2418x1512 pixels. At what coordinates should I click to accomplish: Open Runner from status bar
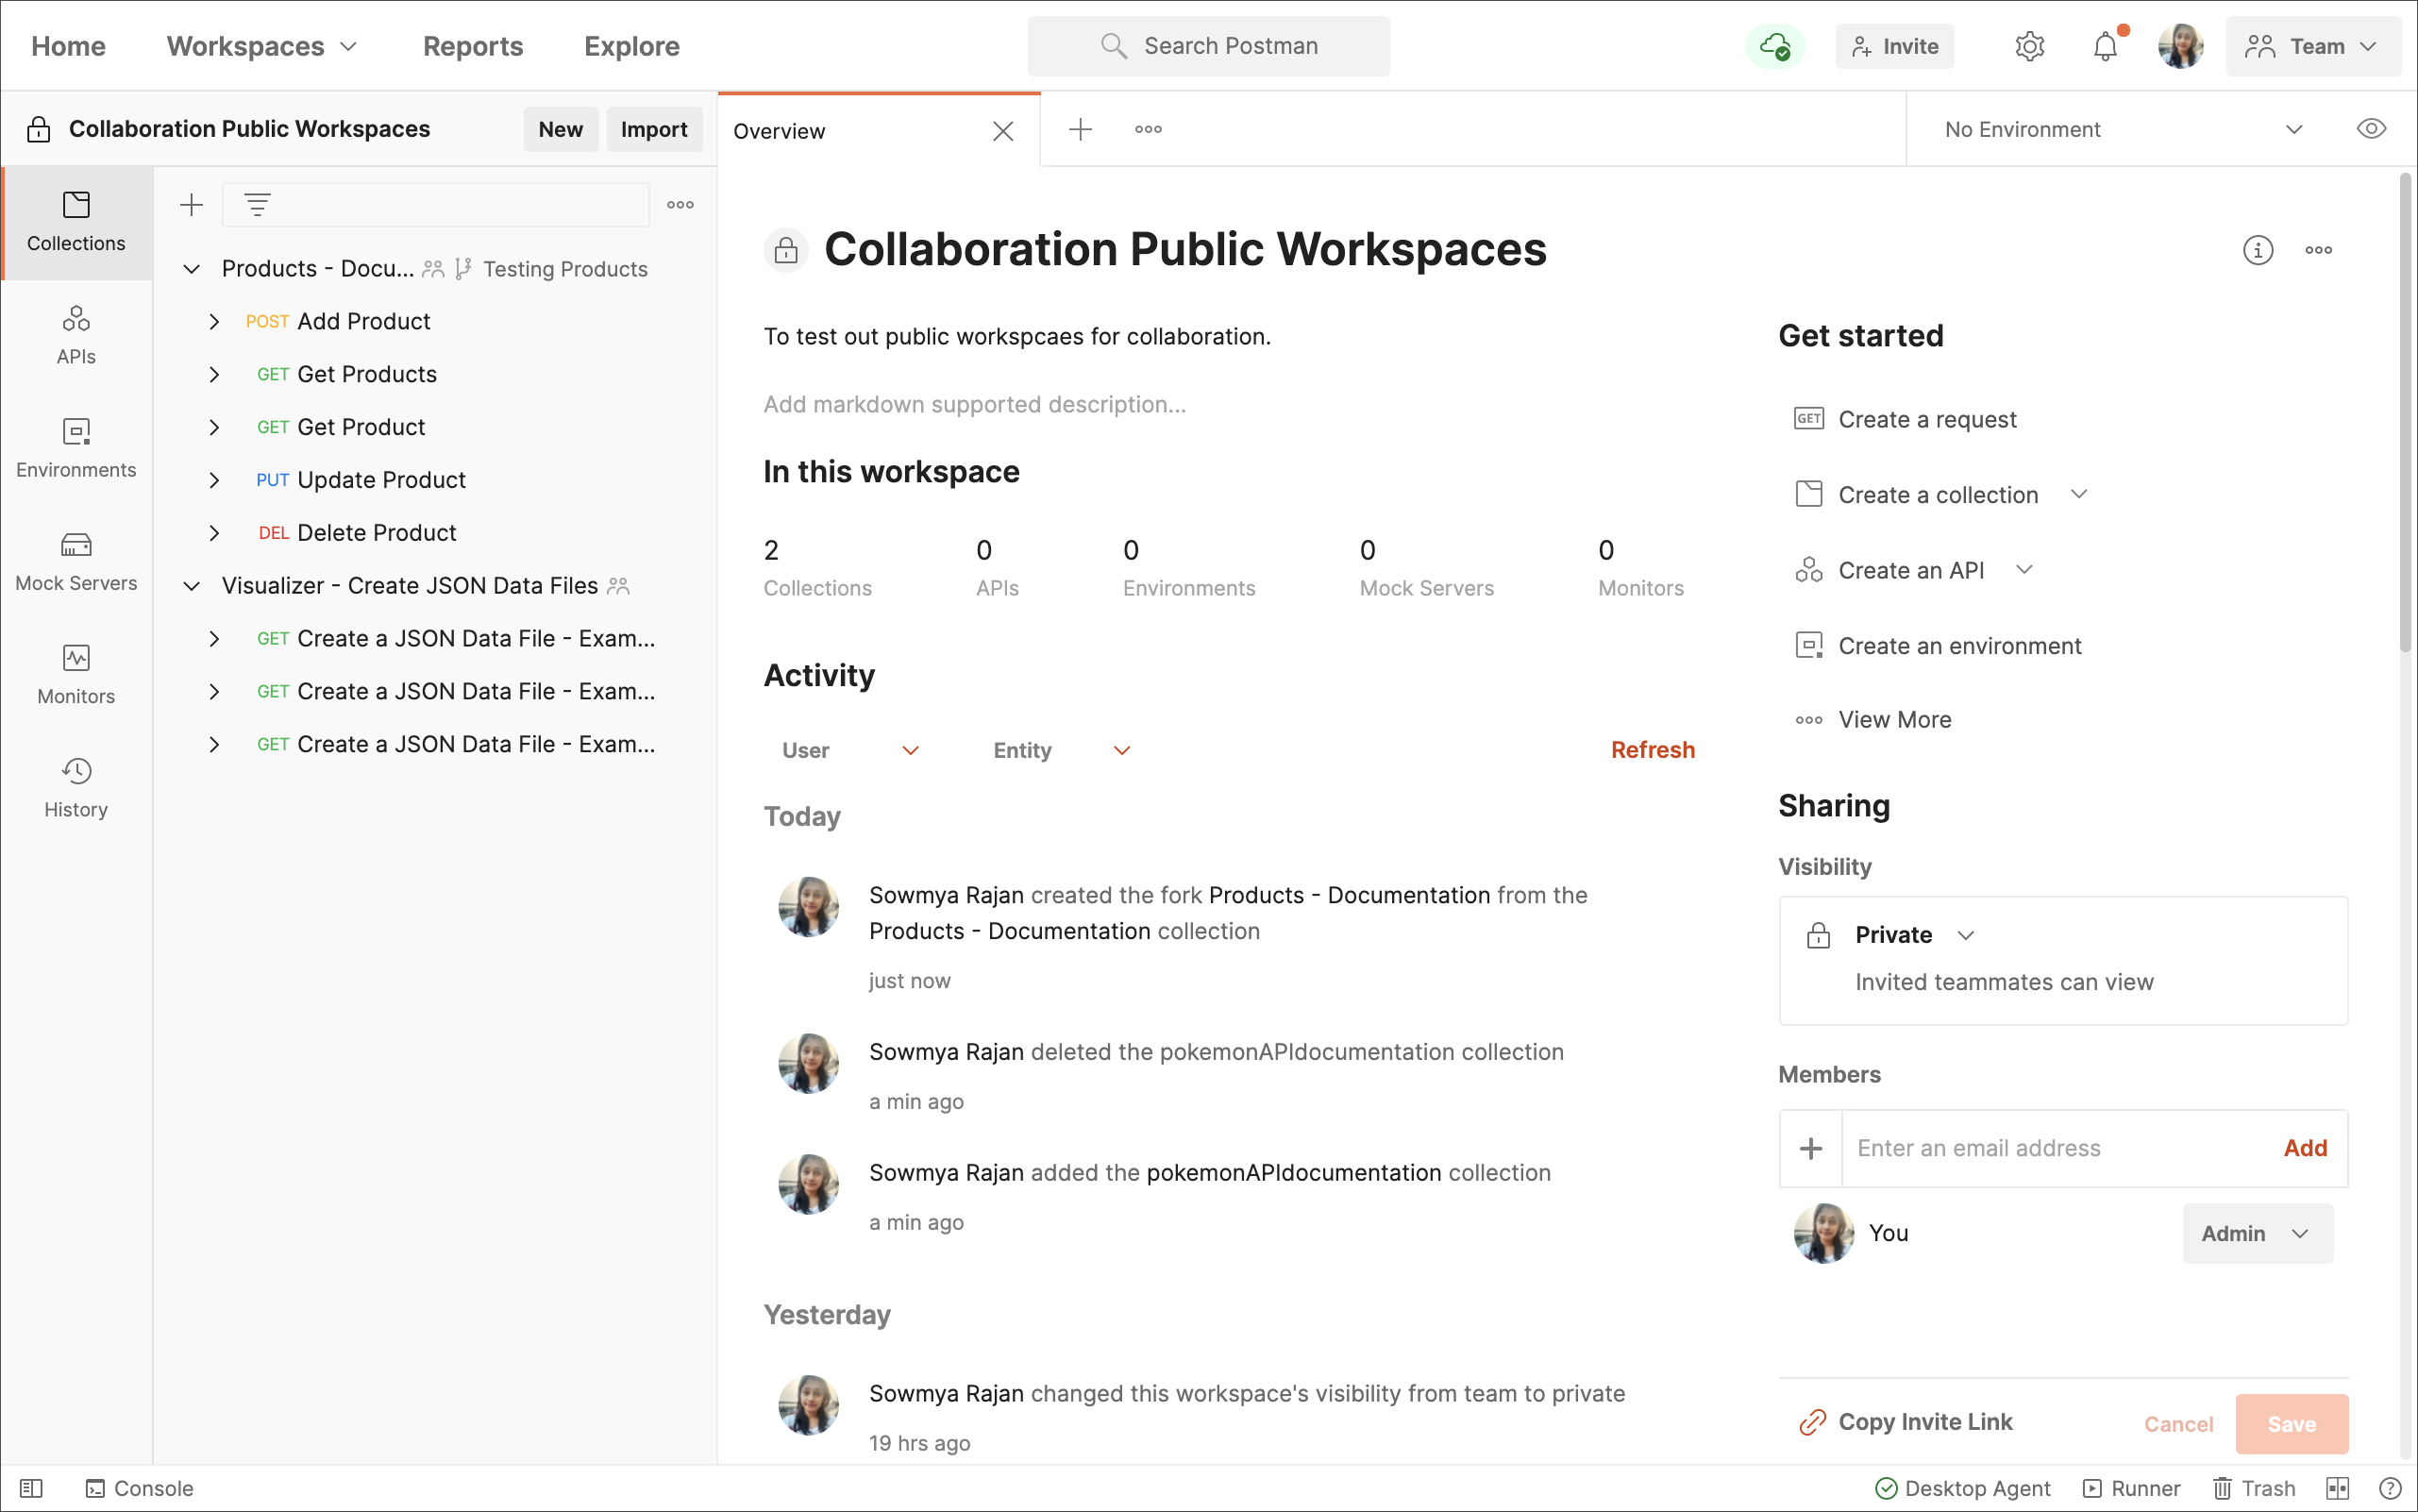2131,1488
